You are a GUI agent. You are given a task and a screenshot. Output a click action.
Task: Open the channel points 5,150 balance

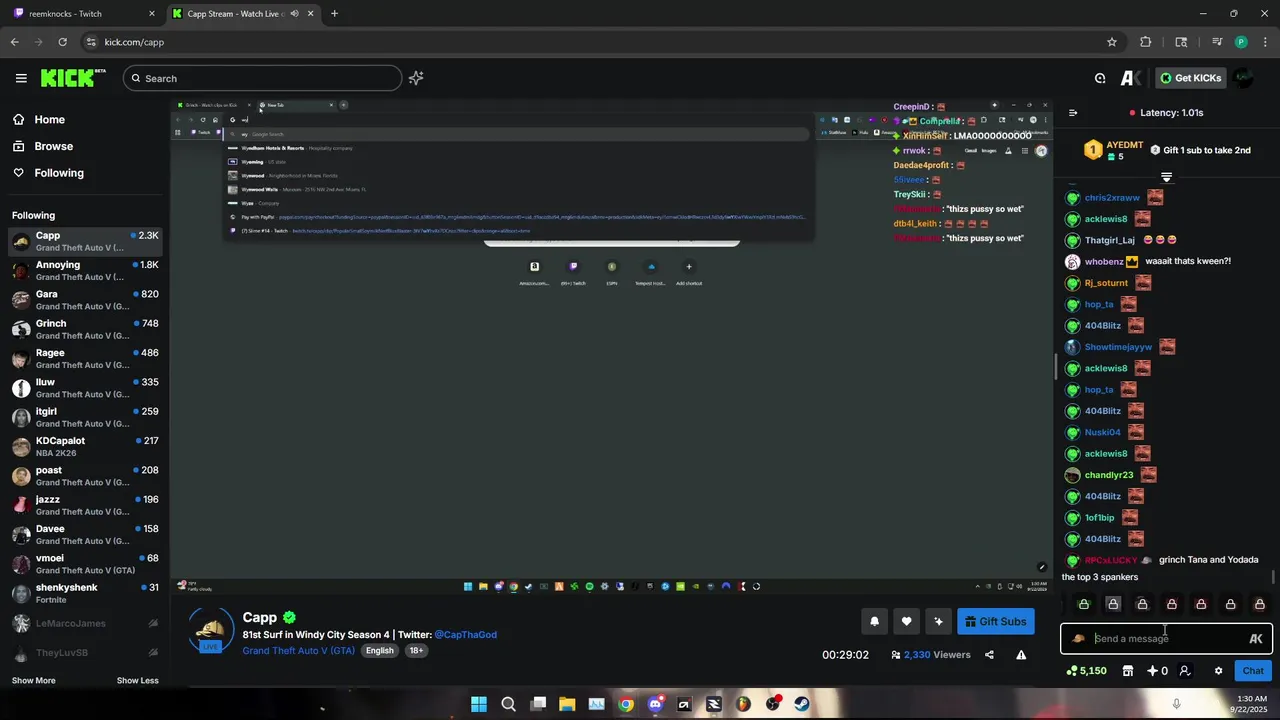1087,671
